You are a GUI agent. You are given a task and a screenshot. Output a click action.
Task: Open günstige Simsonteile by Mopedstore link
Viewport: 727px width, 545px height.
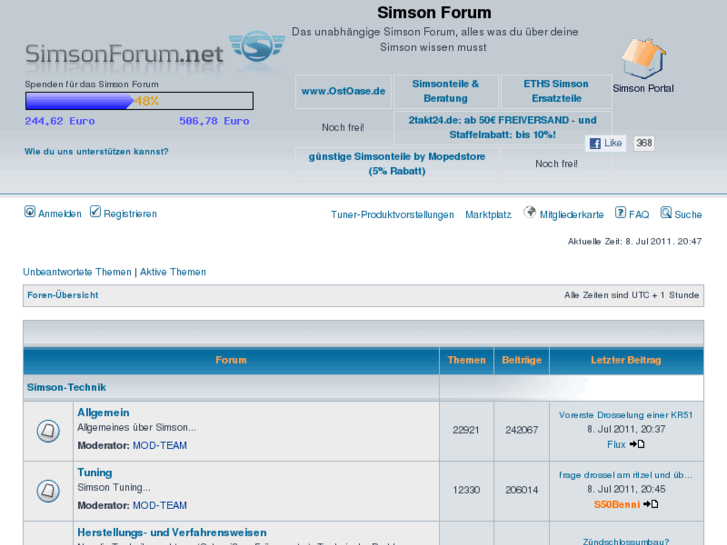coord(397,164)
